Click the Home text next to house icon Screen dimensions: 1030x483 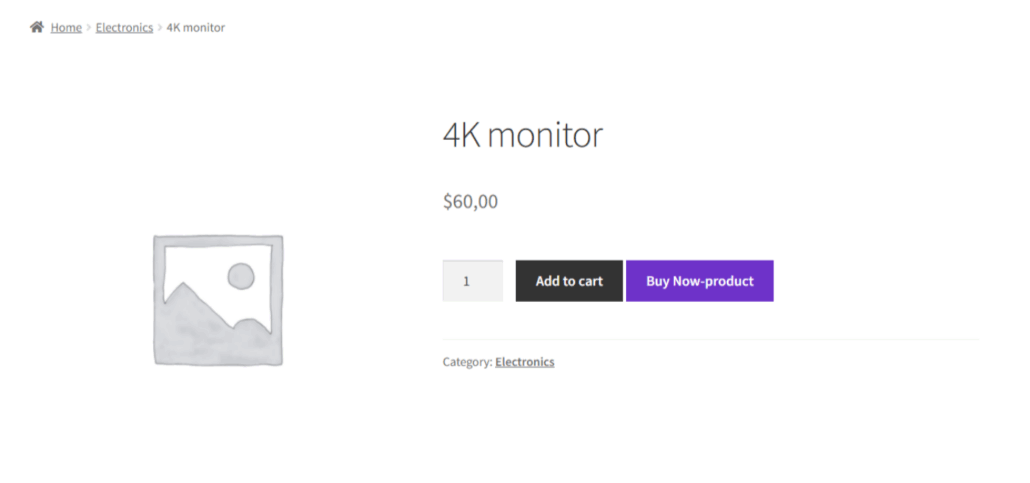pos(66,27)
